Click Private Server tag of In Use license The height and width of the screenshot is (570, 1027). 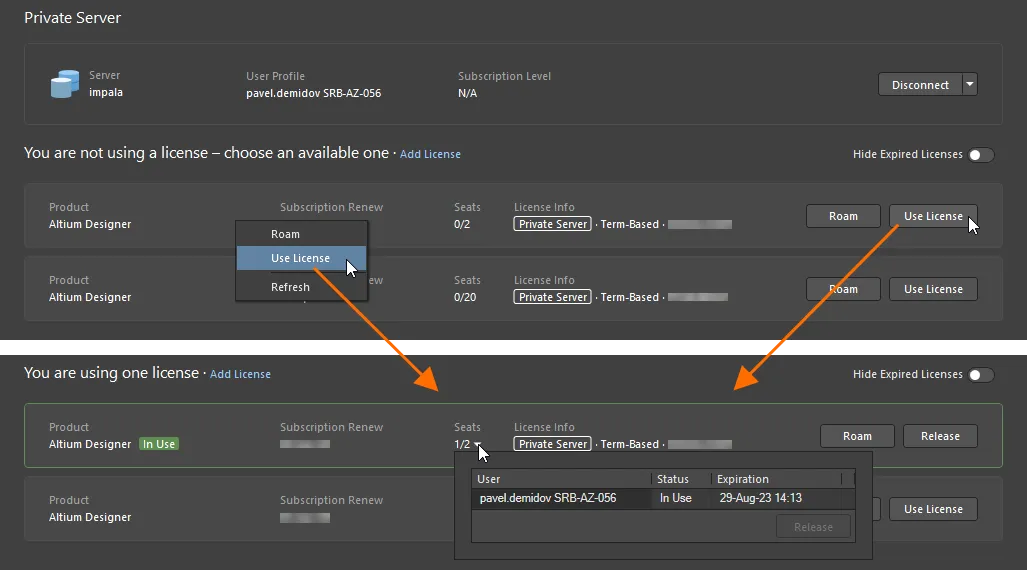pos(553,444)
